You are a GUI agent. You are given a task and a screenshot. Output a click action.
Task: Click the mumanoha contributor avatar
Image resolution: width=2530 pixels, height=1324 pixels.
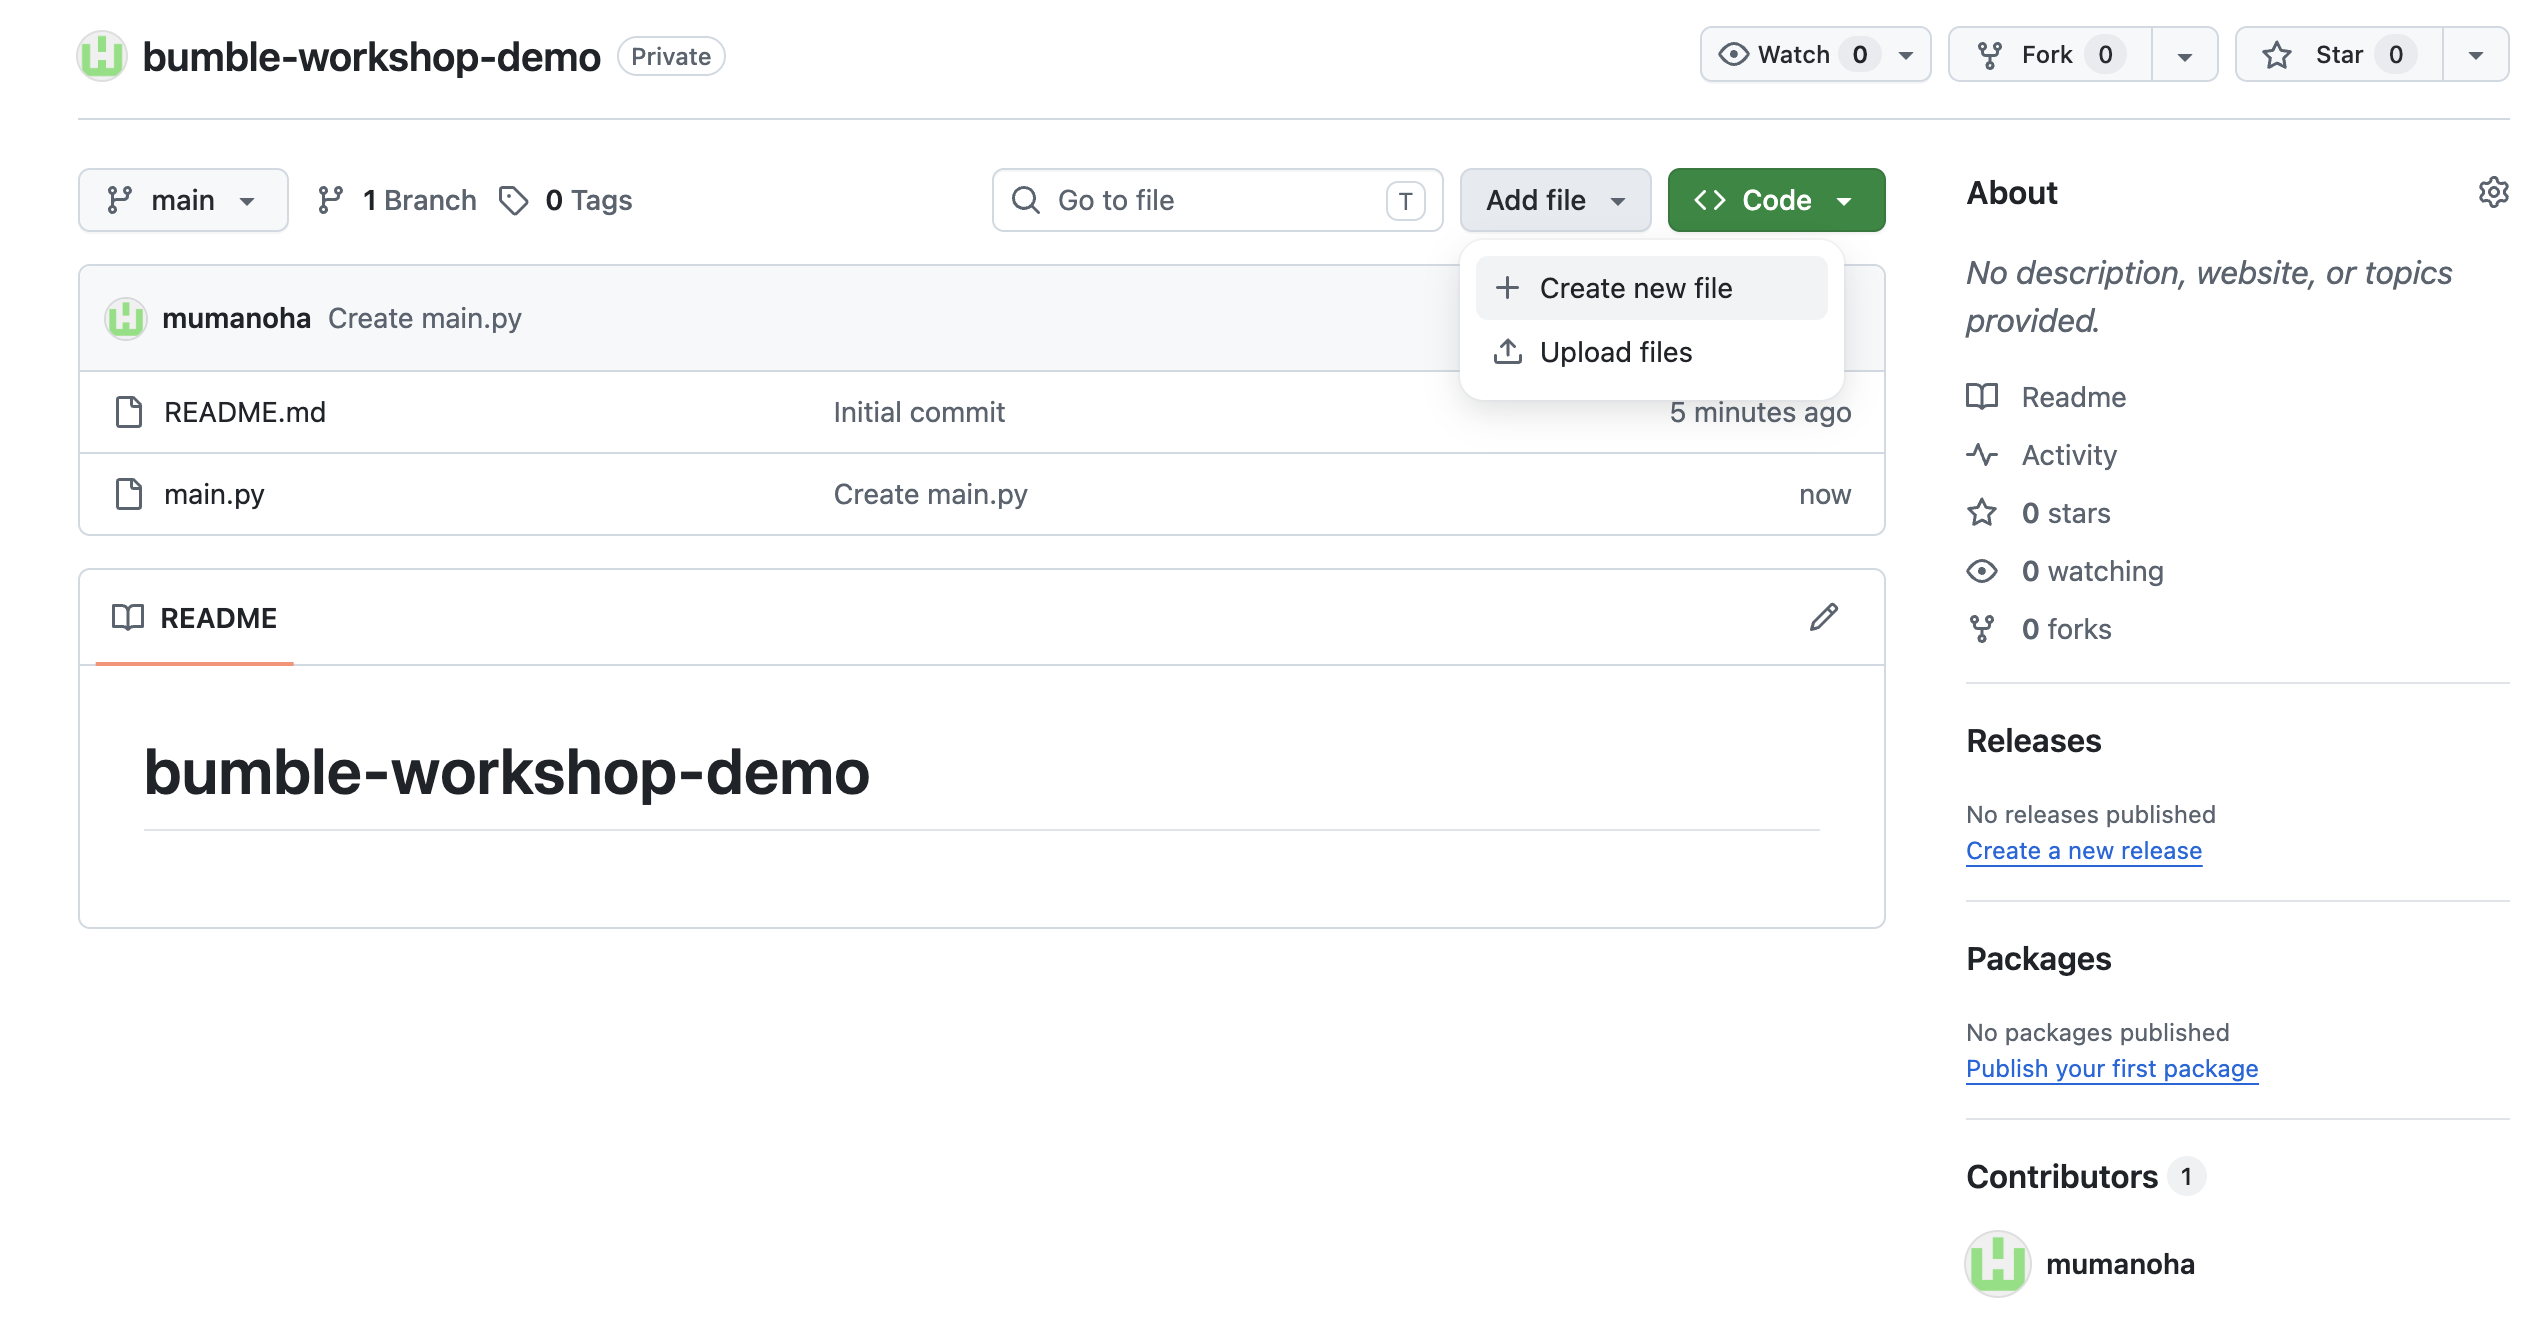coord(1997,1264)
